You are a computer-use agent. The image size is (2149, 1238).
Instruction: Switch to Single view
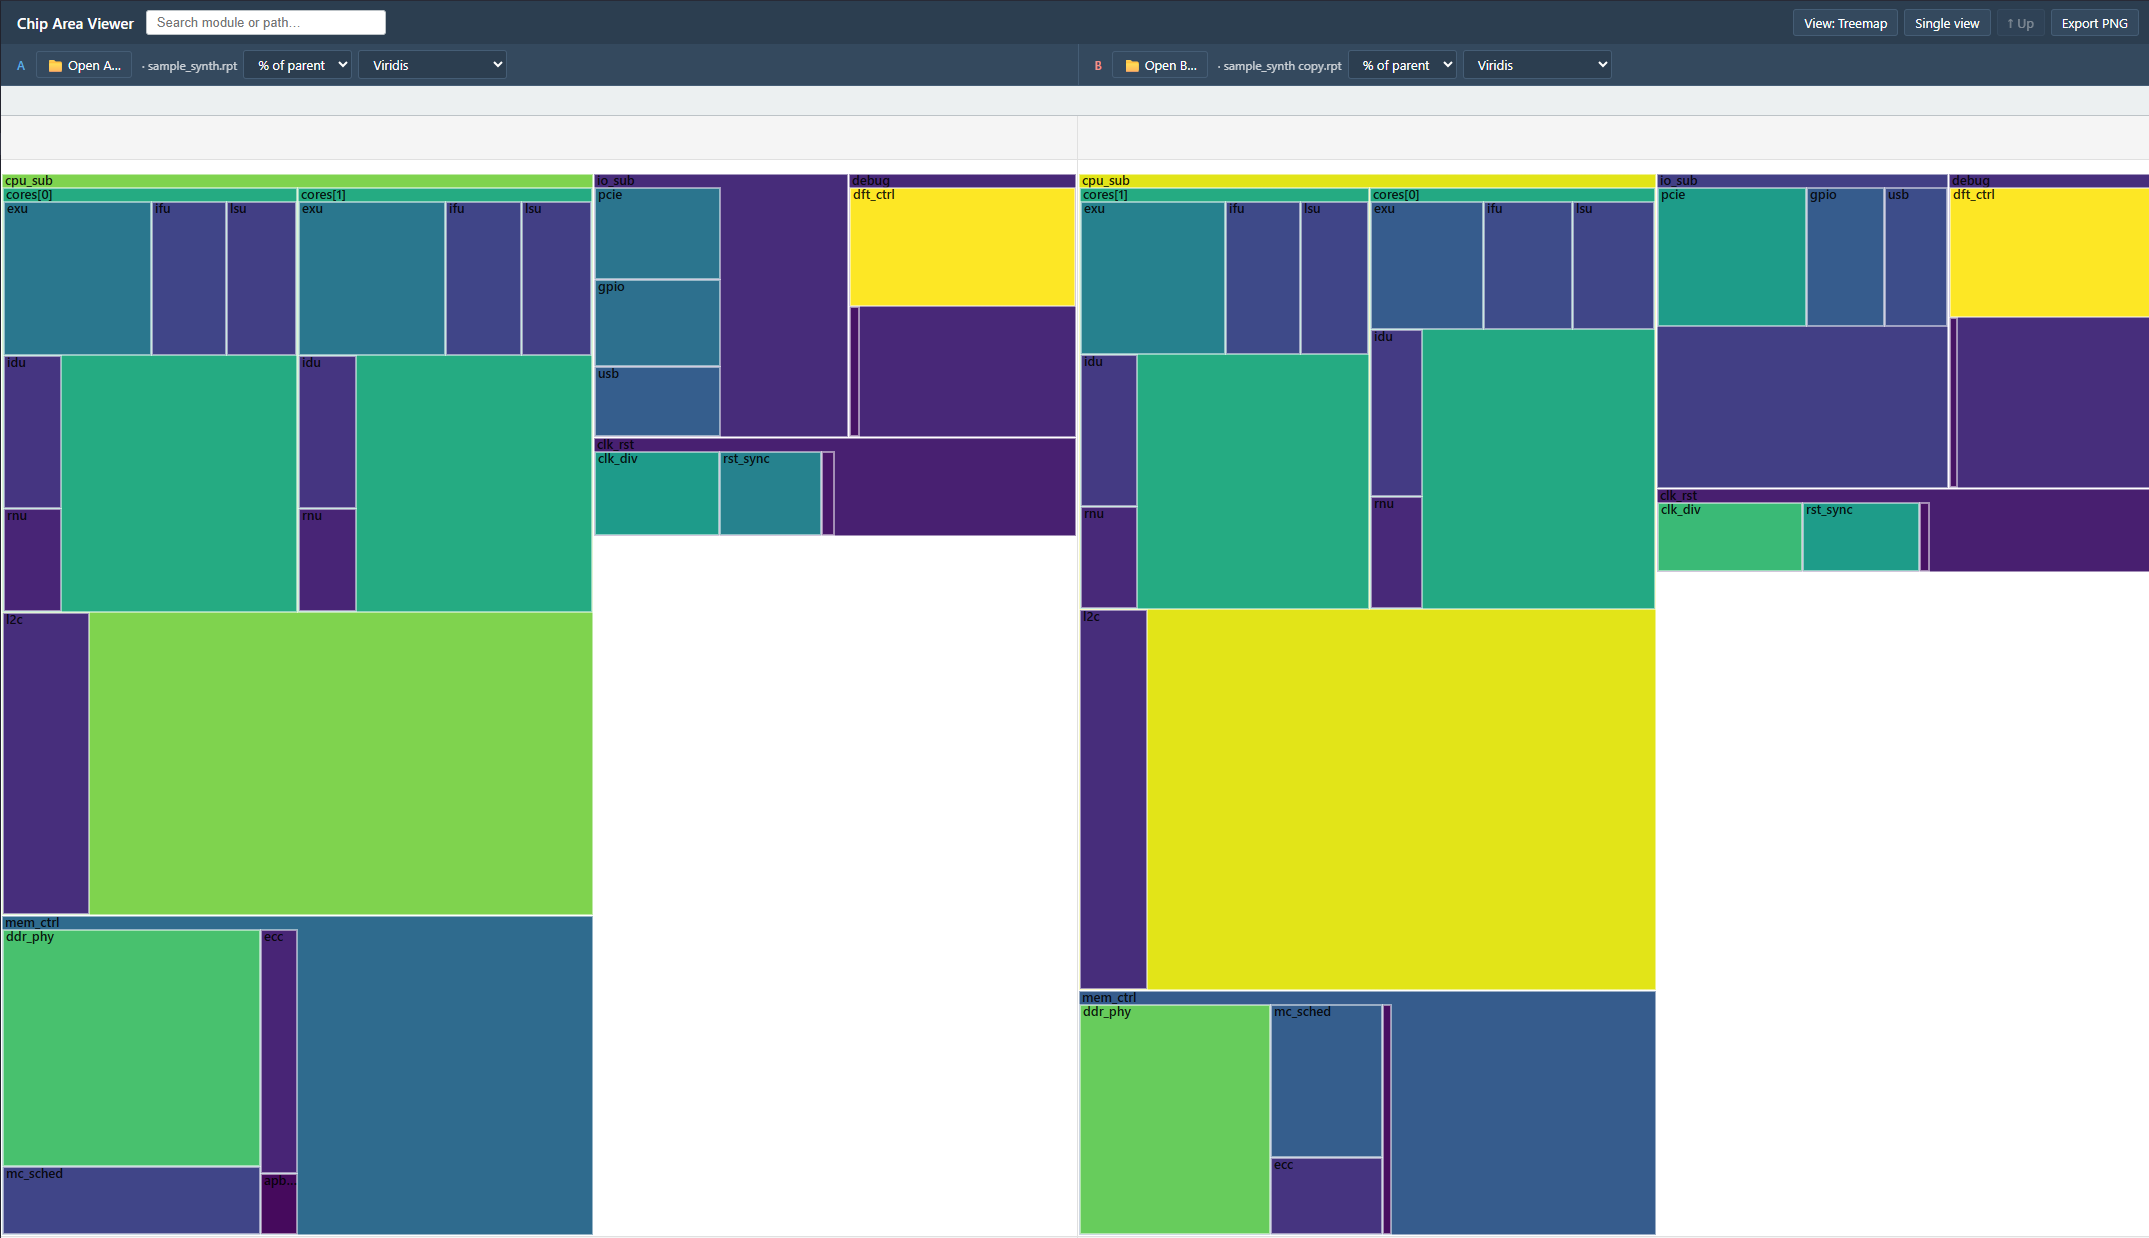(x=1947, y=23)
